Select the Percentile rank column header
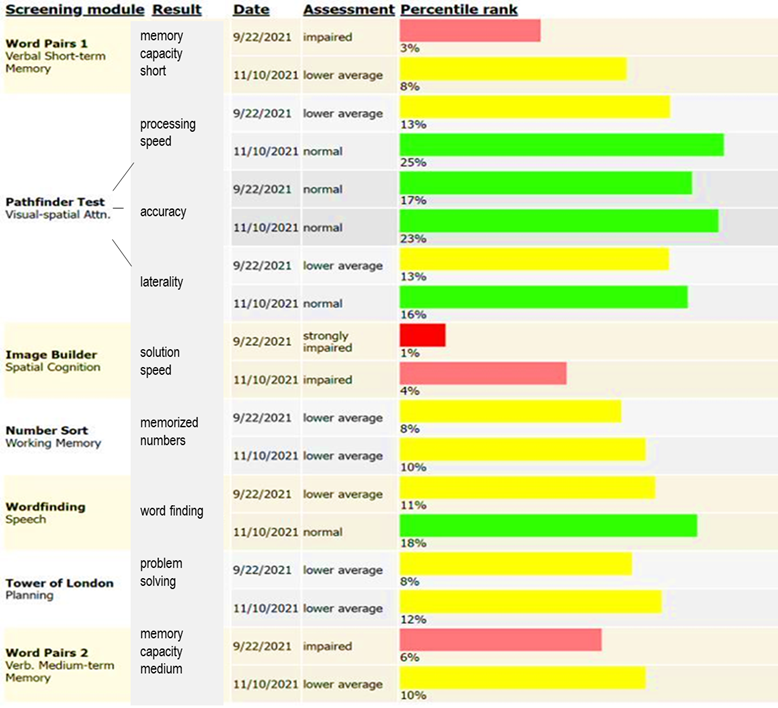778x708 pixels. (458, 10)
